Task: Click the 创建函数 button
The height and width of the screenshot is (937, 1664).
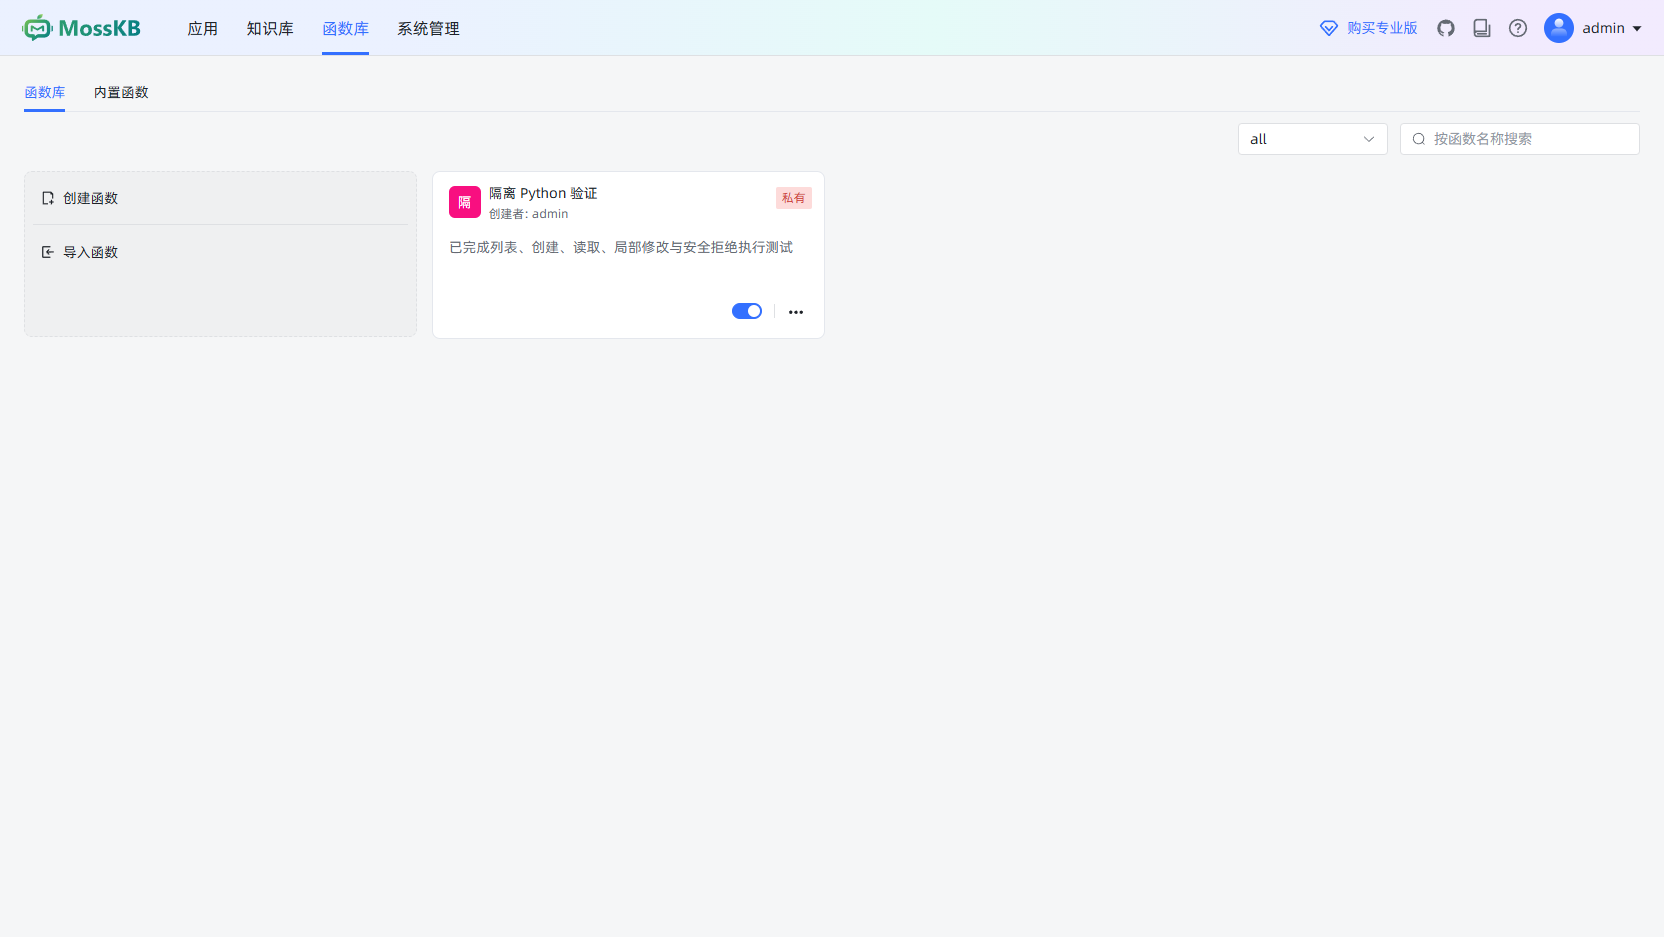Action: click(220, 198)
